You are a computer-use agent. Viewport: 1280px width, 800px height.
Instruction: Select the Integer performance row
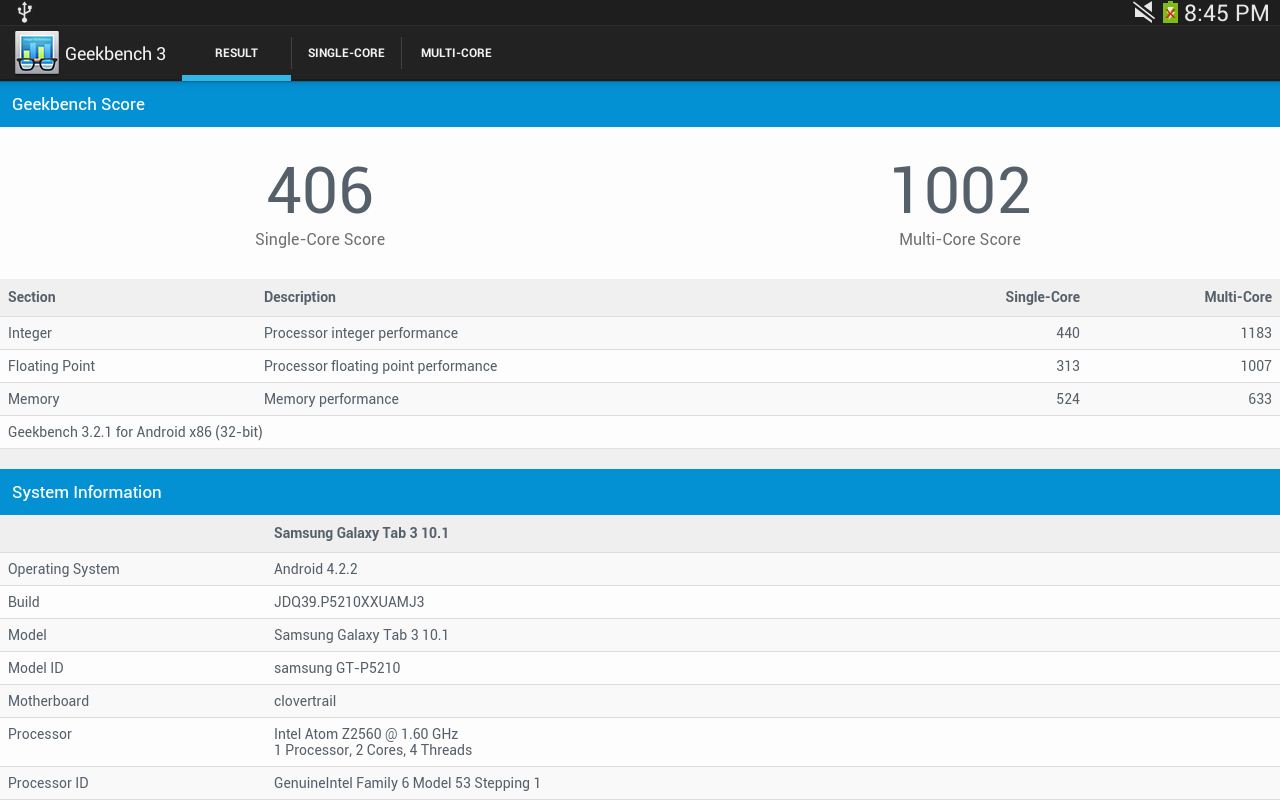coord(640,333)
